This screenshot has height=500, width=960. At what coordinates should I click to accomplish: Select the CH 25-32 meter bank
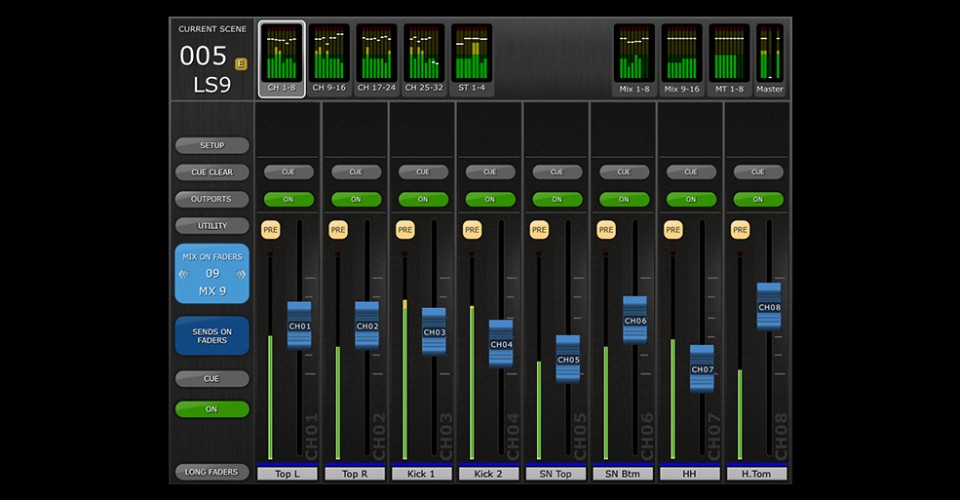(x=424, y=59)
